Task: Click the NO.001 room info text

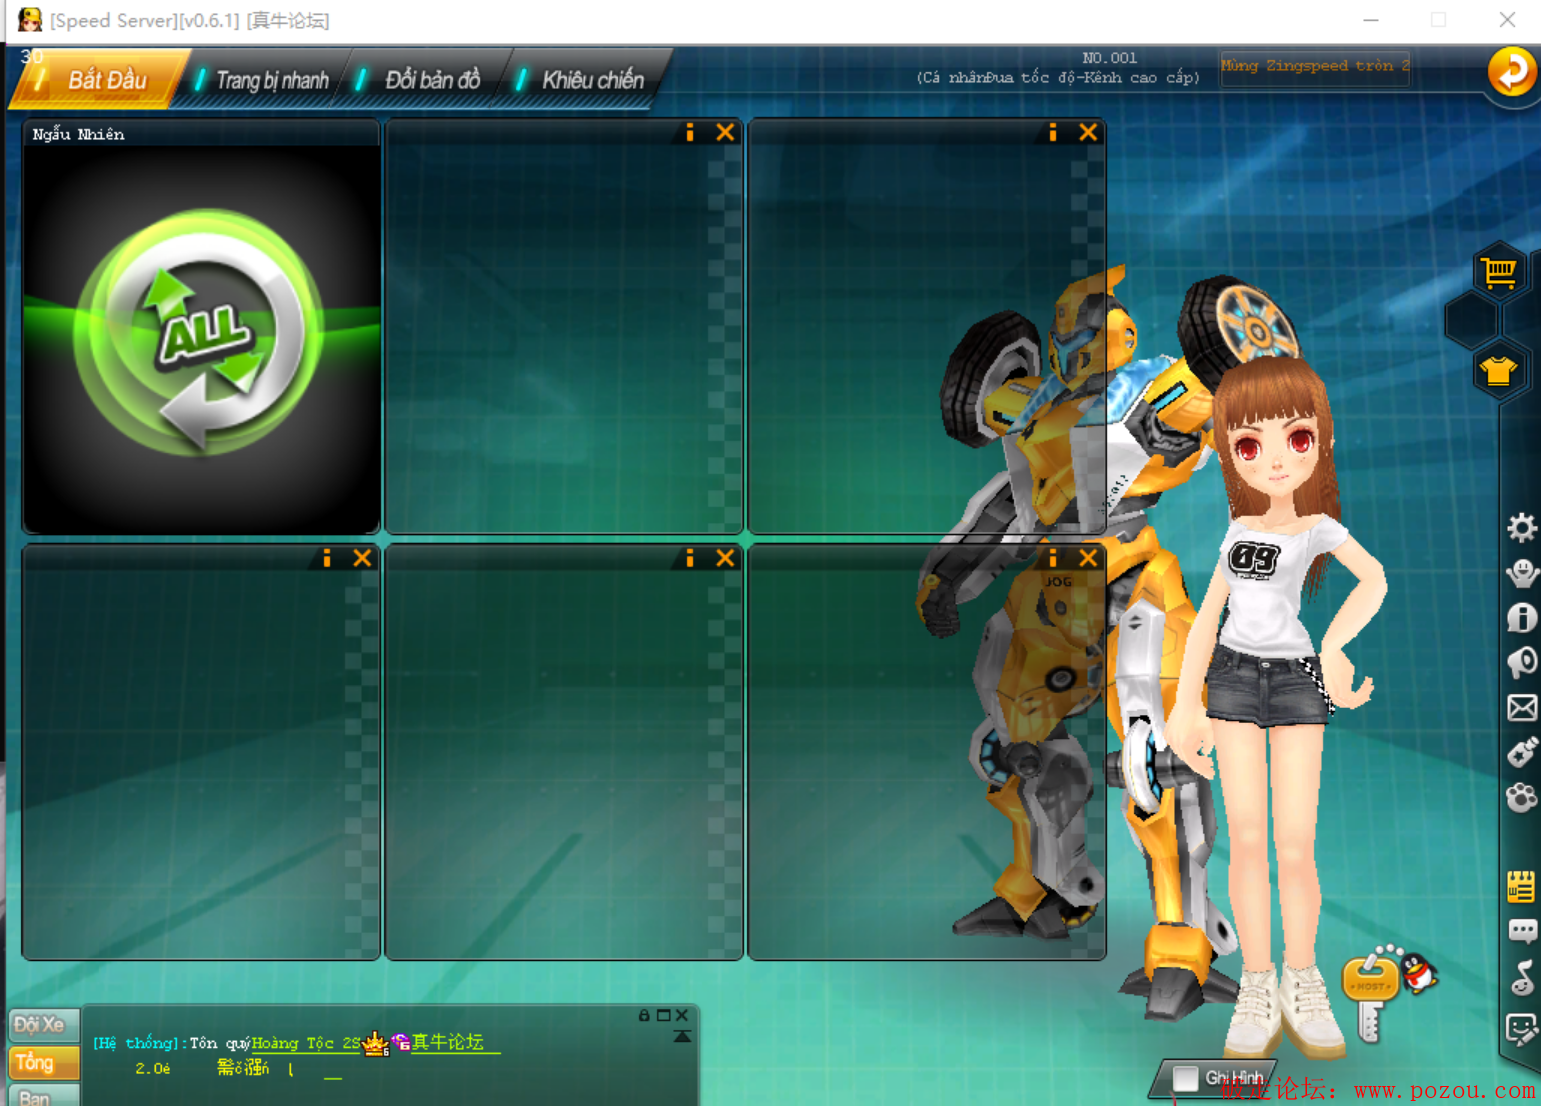Action: point(1109,58)
